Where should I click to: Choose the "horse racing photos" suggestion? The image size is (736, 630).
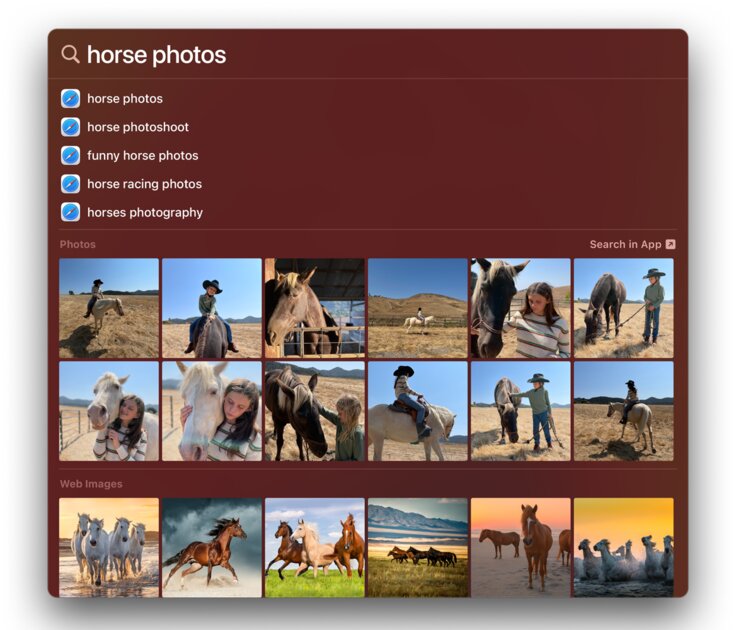145,184
